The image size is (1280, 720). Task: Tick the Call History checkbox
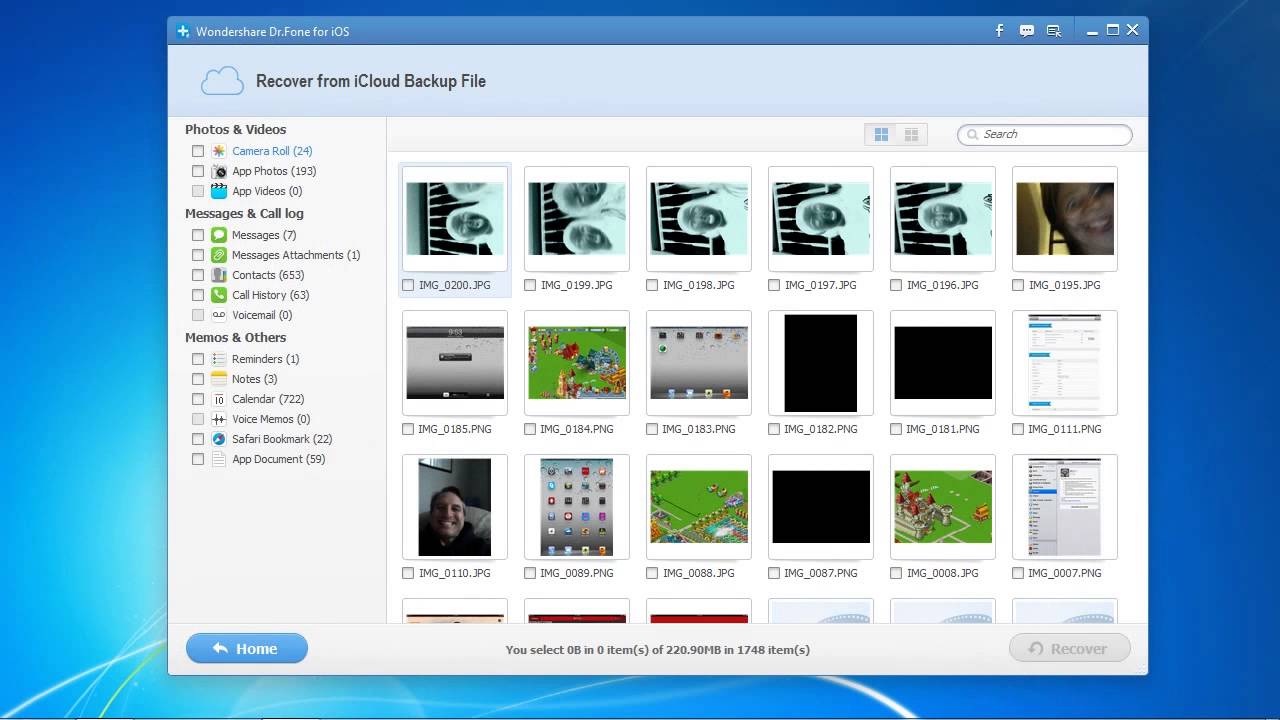point(198,295)
